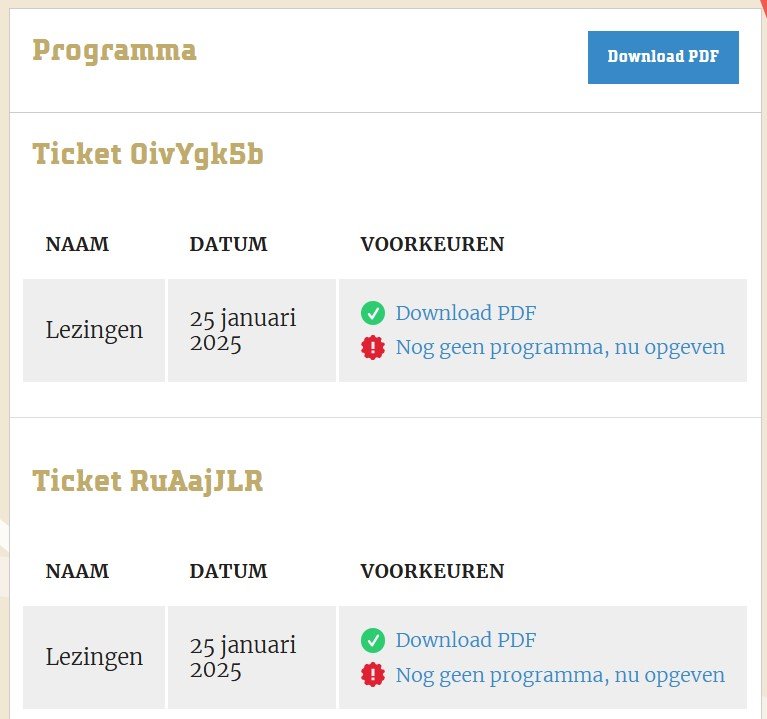This screenshot has height=719, width=767.
Task: Open 'Nog geen programma' link for ticket RuAajJLR
Action: coord(560,675)
